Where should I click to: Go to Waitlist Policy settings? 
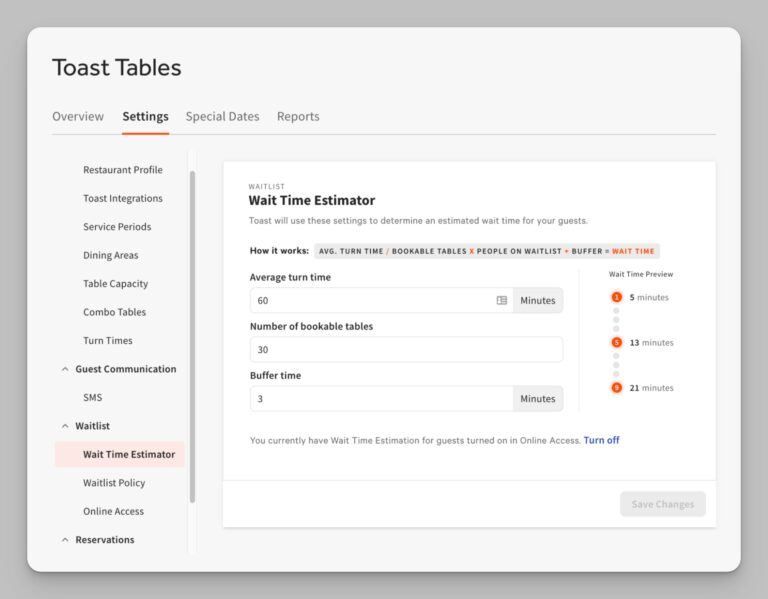click(x=114, y=483)
